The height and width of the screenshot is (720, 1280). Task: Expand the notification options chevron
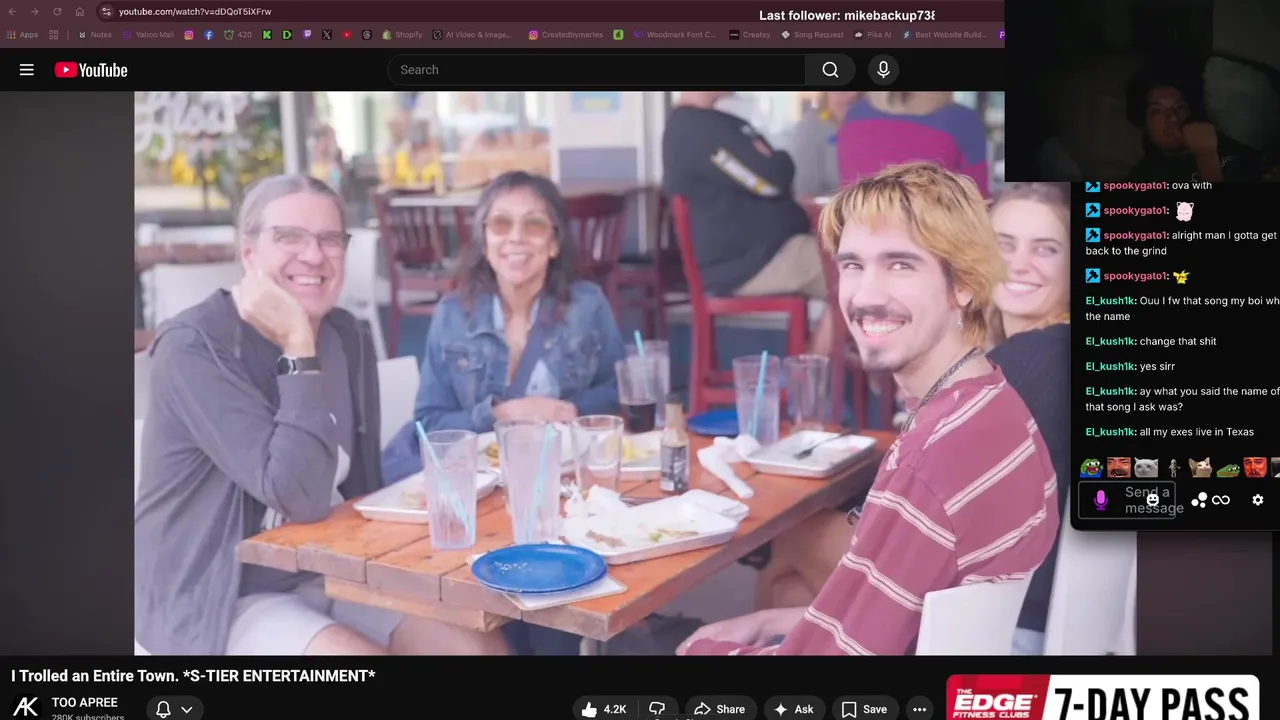point(186,710)
